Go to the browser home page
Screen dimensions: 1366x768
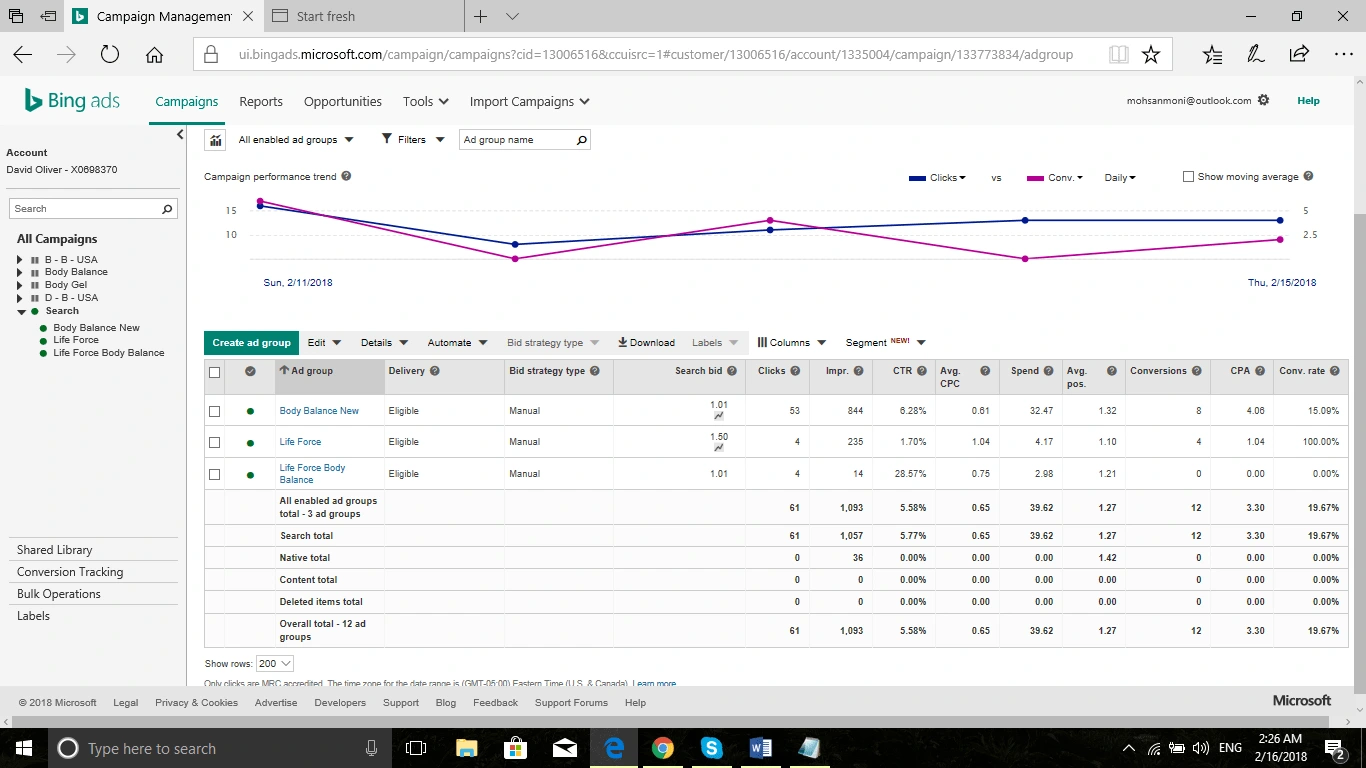point(154,55)
